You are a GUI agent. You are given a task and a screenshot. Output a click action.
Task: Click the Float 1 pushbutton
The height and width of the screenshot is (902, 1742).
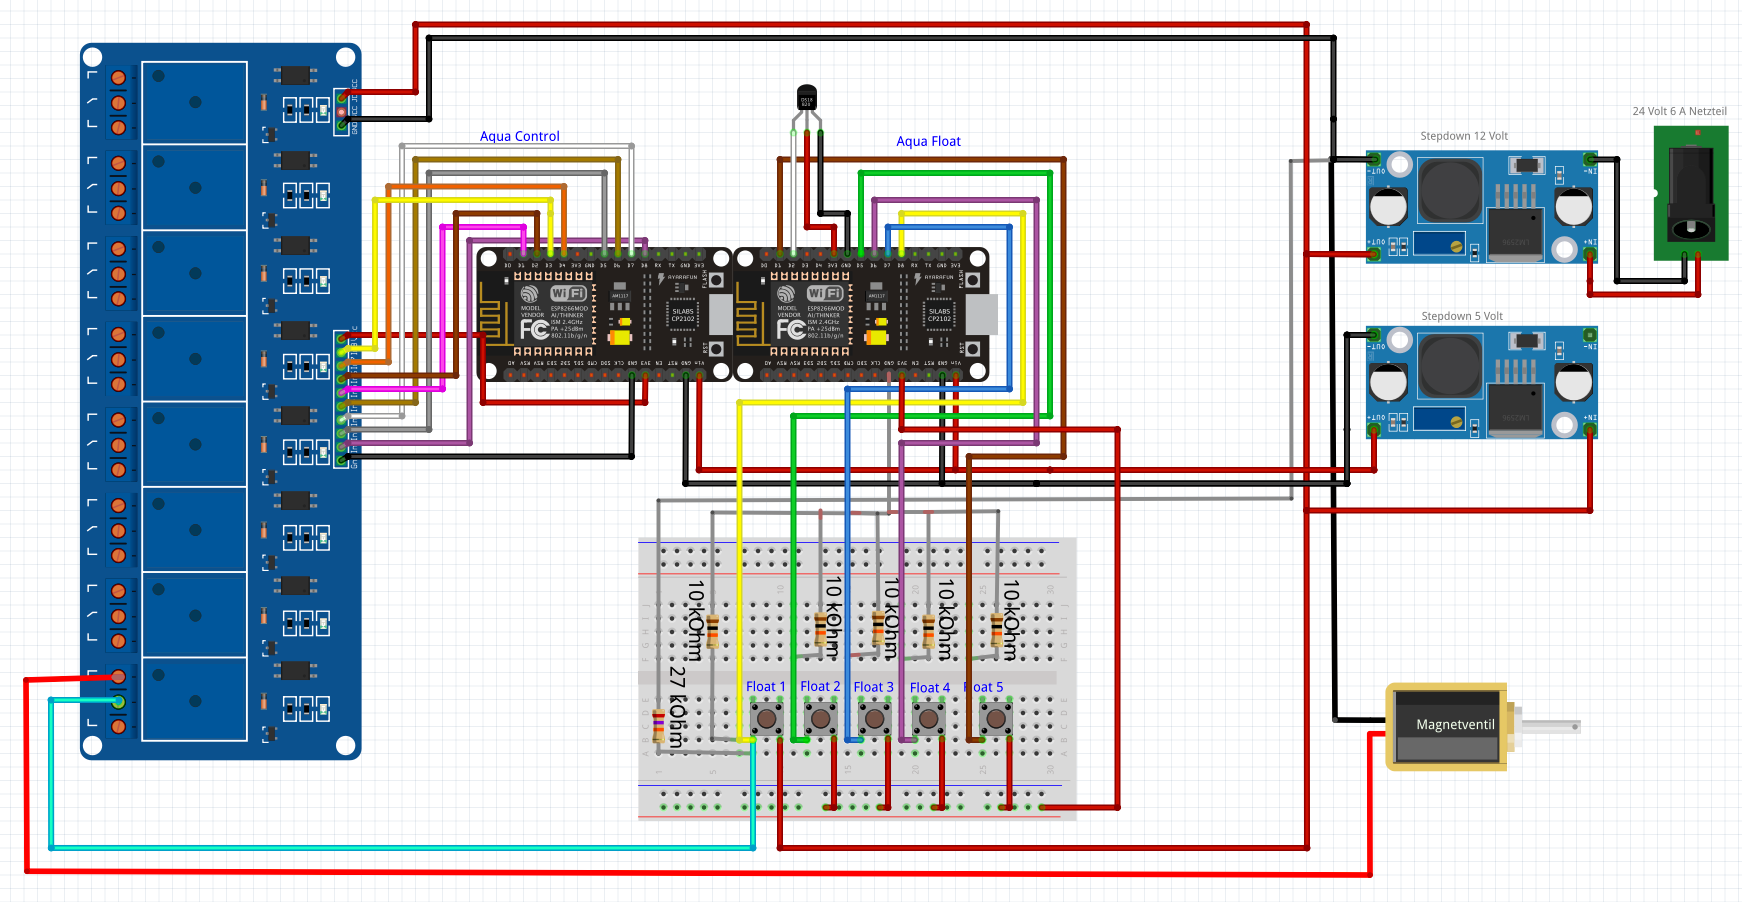coord(767,718)
